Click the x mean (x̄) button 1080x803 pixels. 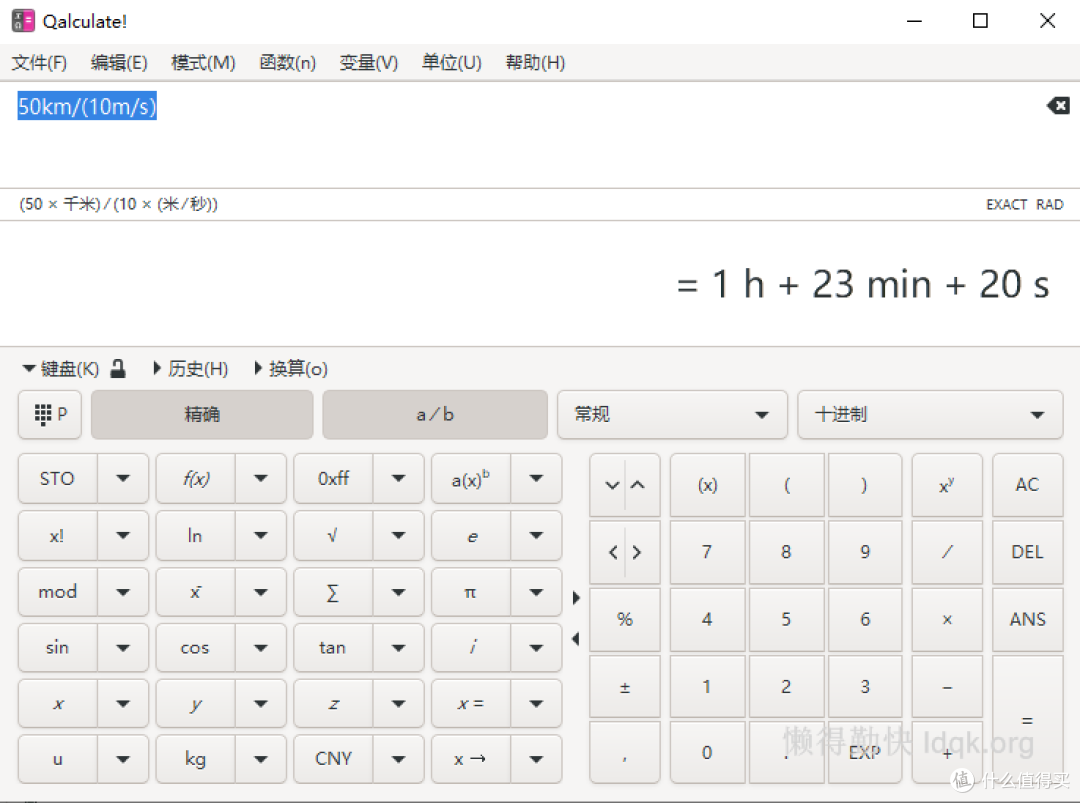195,592
